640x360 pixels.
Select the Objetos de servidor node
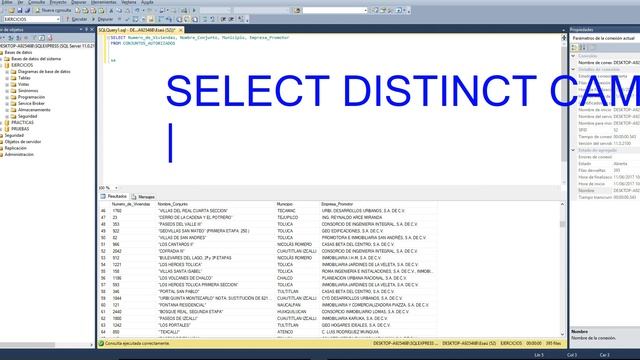[x=23, y=142]
